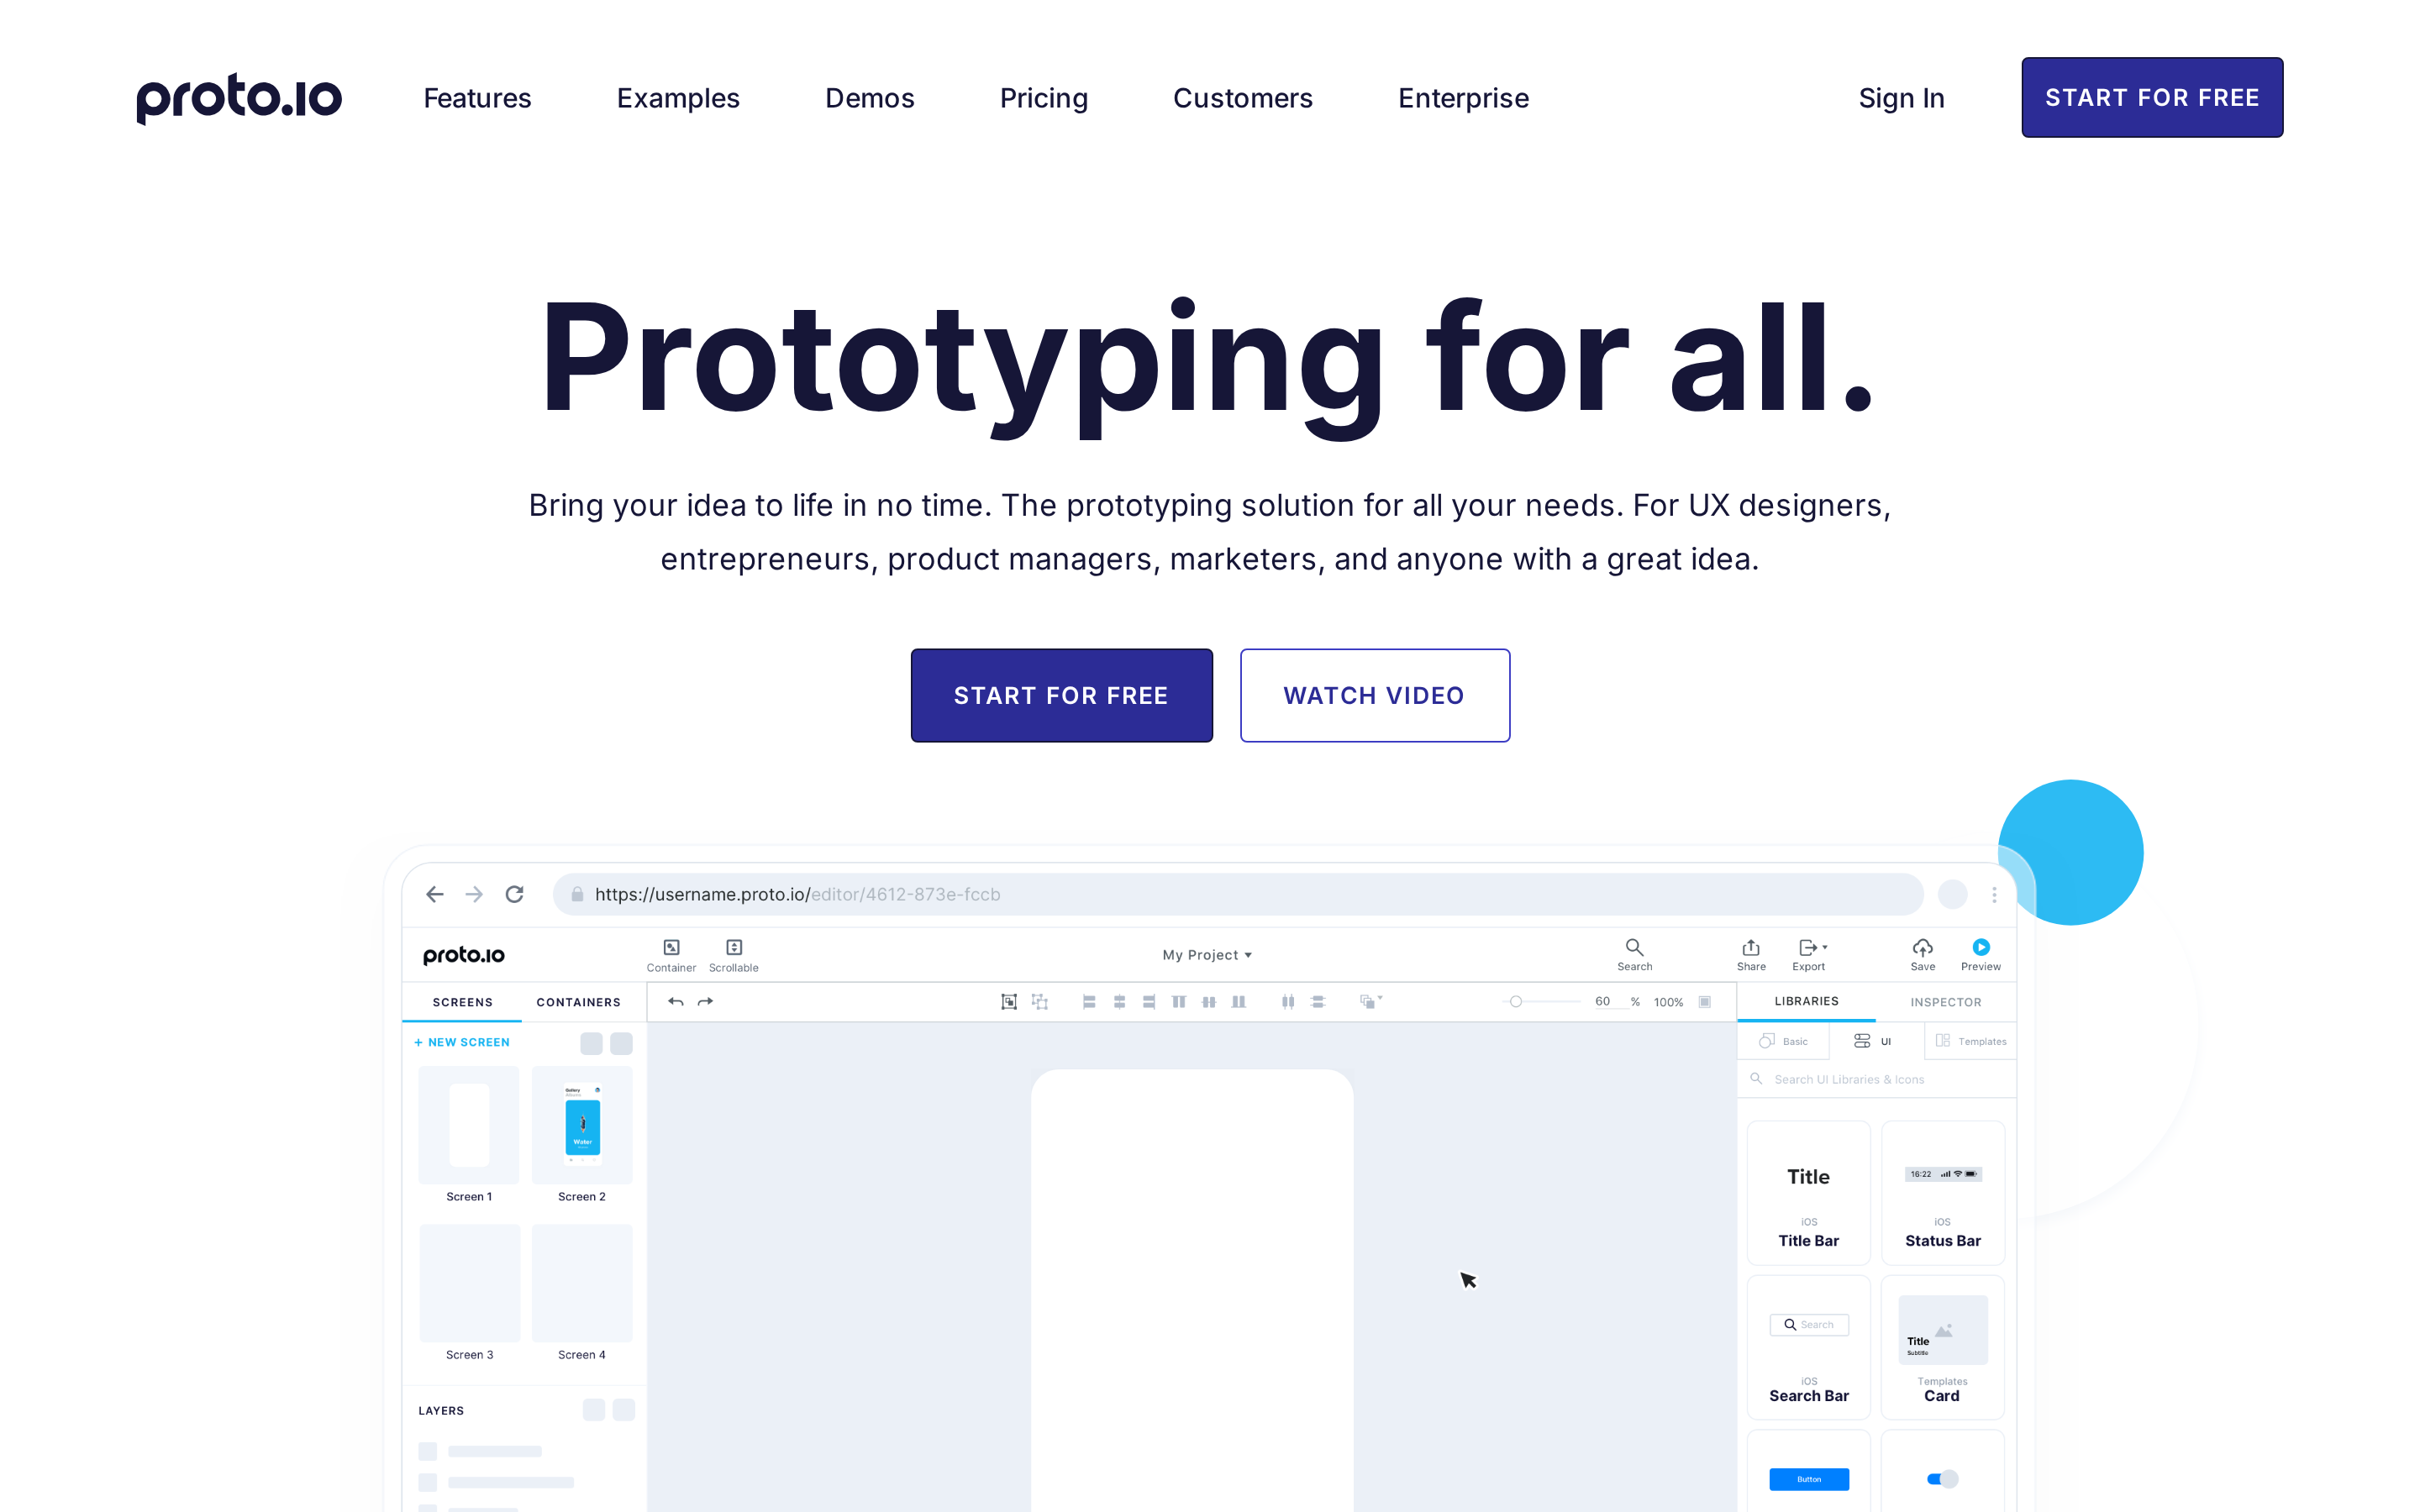The width and height of the screenshot is (2420, 1512).
Task: Click the header Start For Free button
Action: pos(2152,97)
